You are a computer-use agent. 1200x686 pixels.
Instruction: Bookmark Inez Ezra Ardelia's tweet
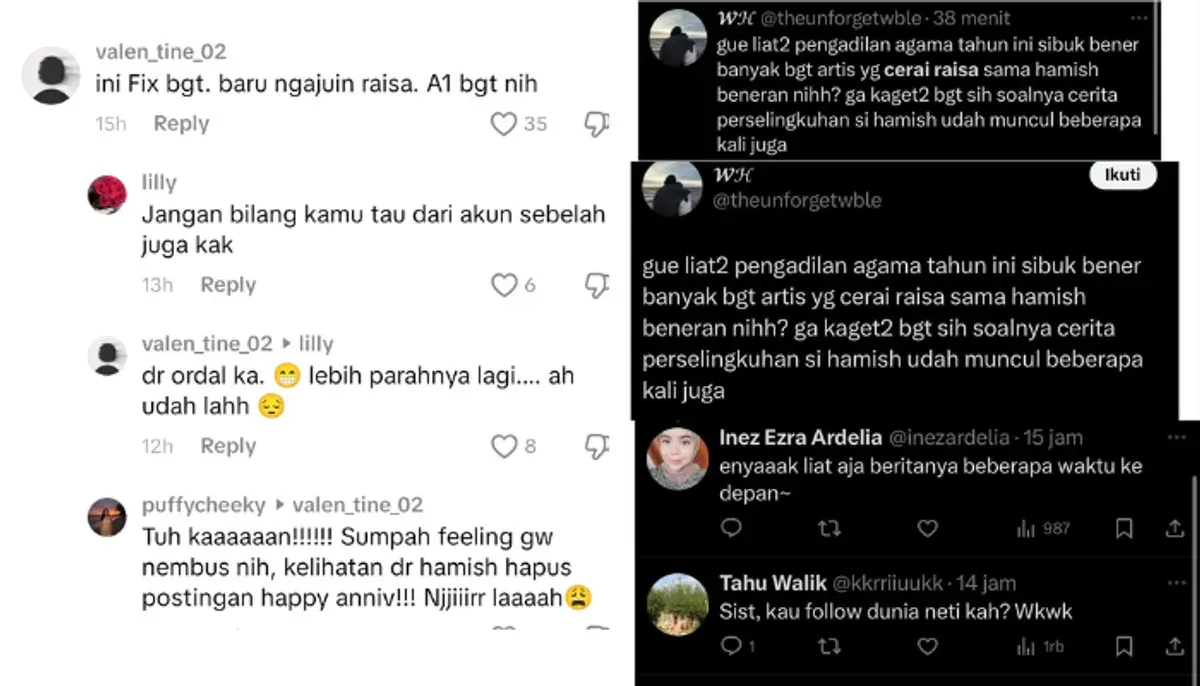pos(1124,528)
